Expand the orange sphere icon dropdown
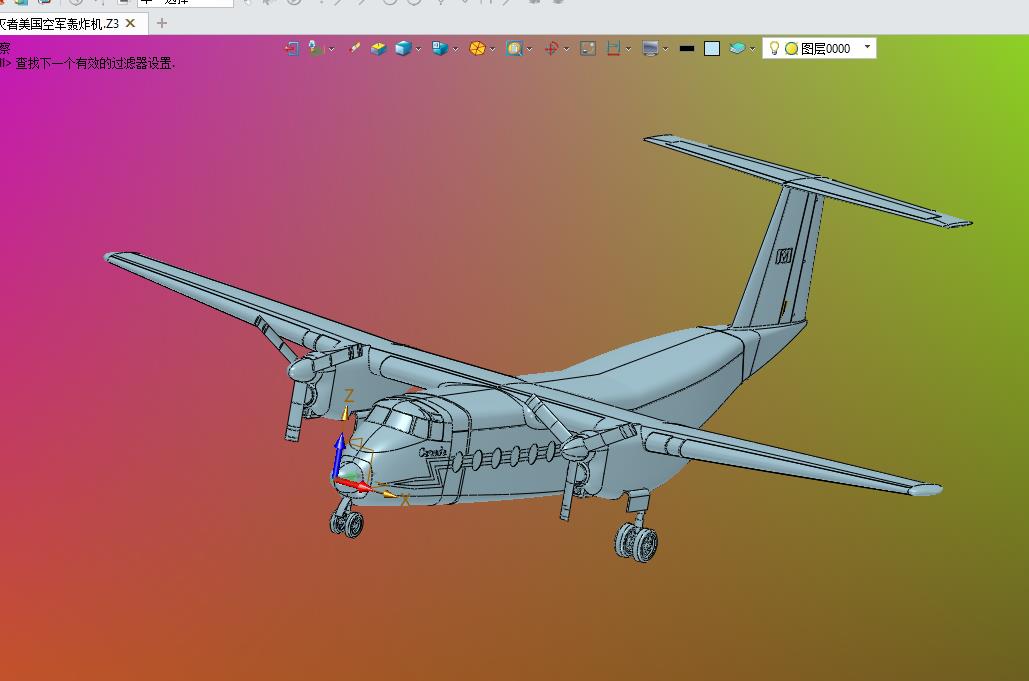The height and width of the screenshot is (681, 1029). [x=492, y=49]
